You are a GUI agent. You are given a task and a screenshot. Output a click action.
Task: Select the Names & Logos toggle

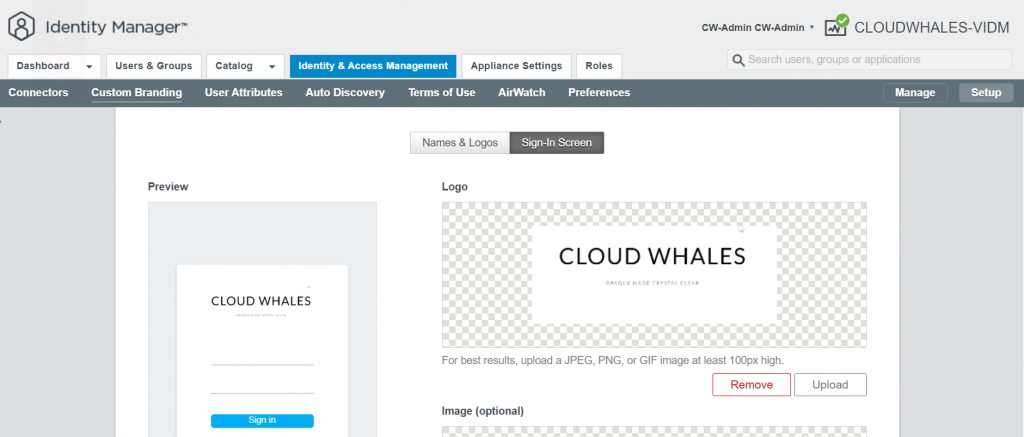point(460,143)
